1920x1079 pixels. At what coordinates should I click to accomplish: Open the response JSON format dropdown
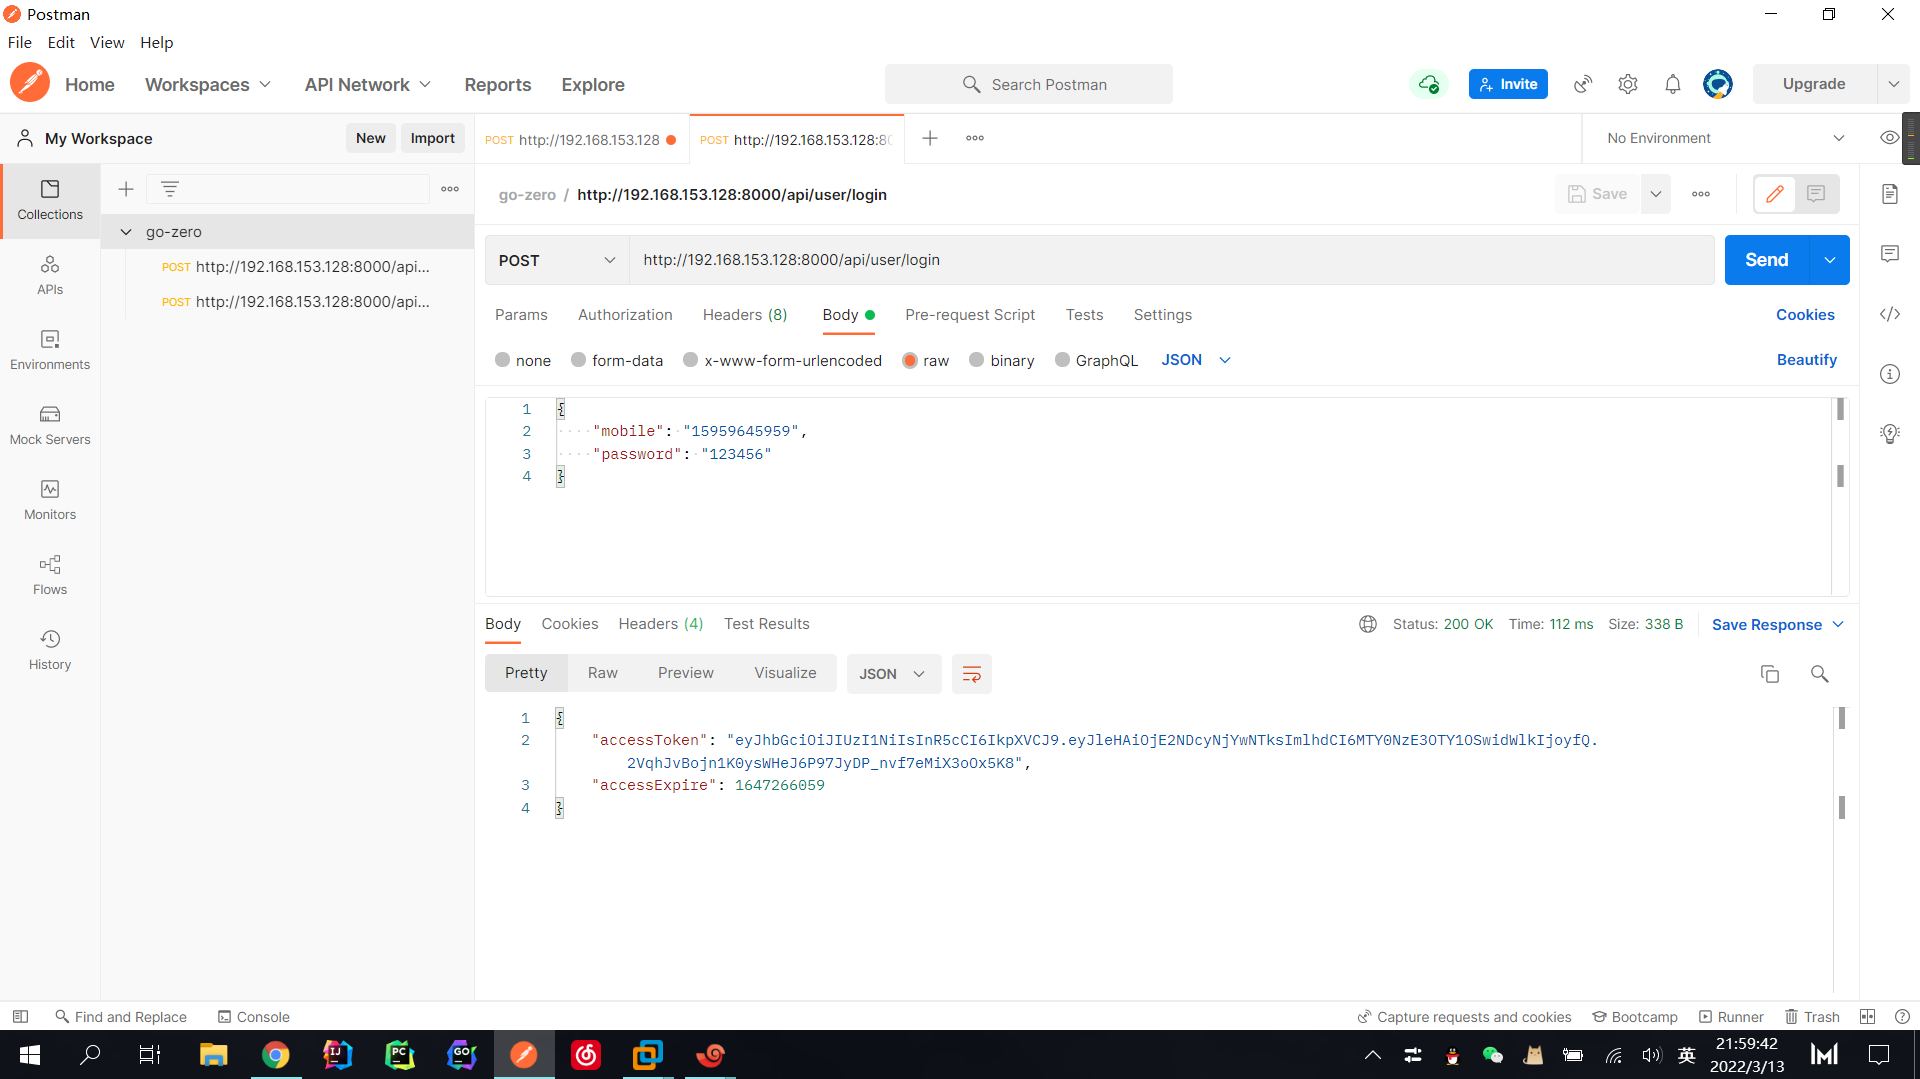893,674
